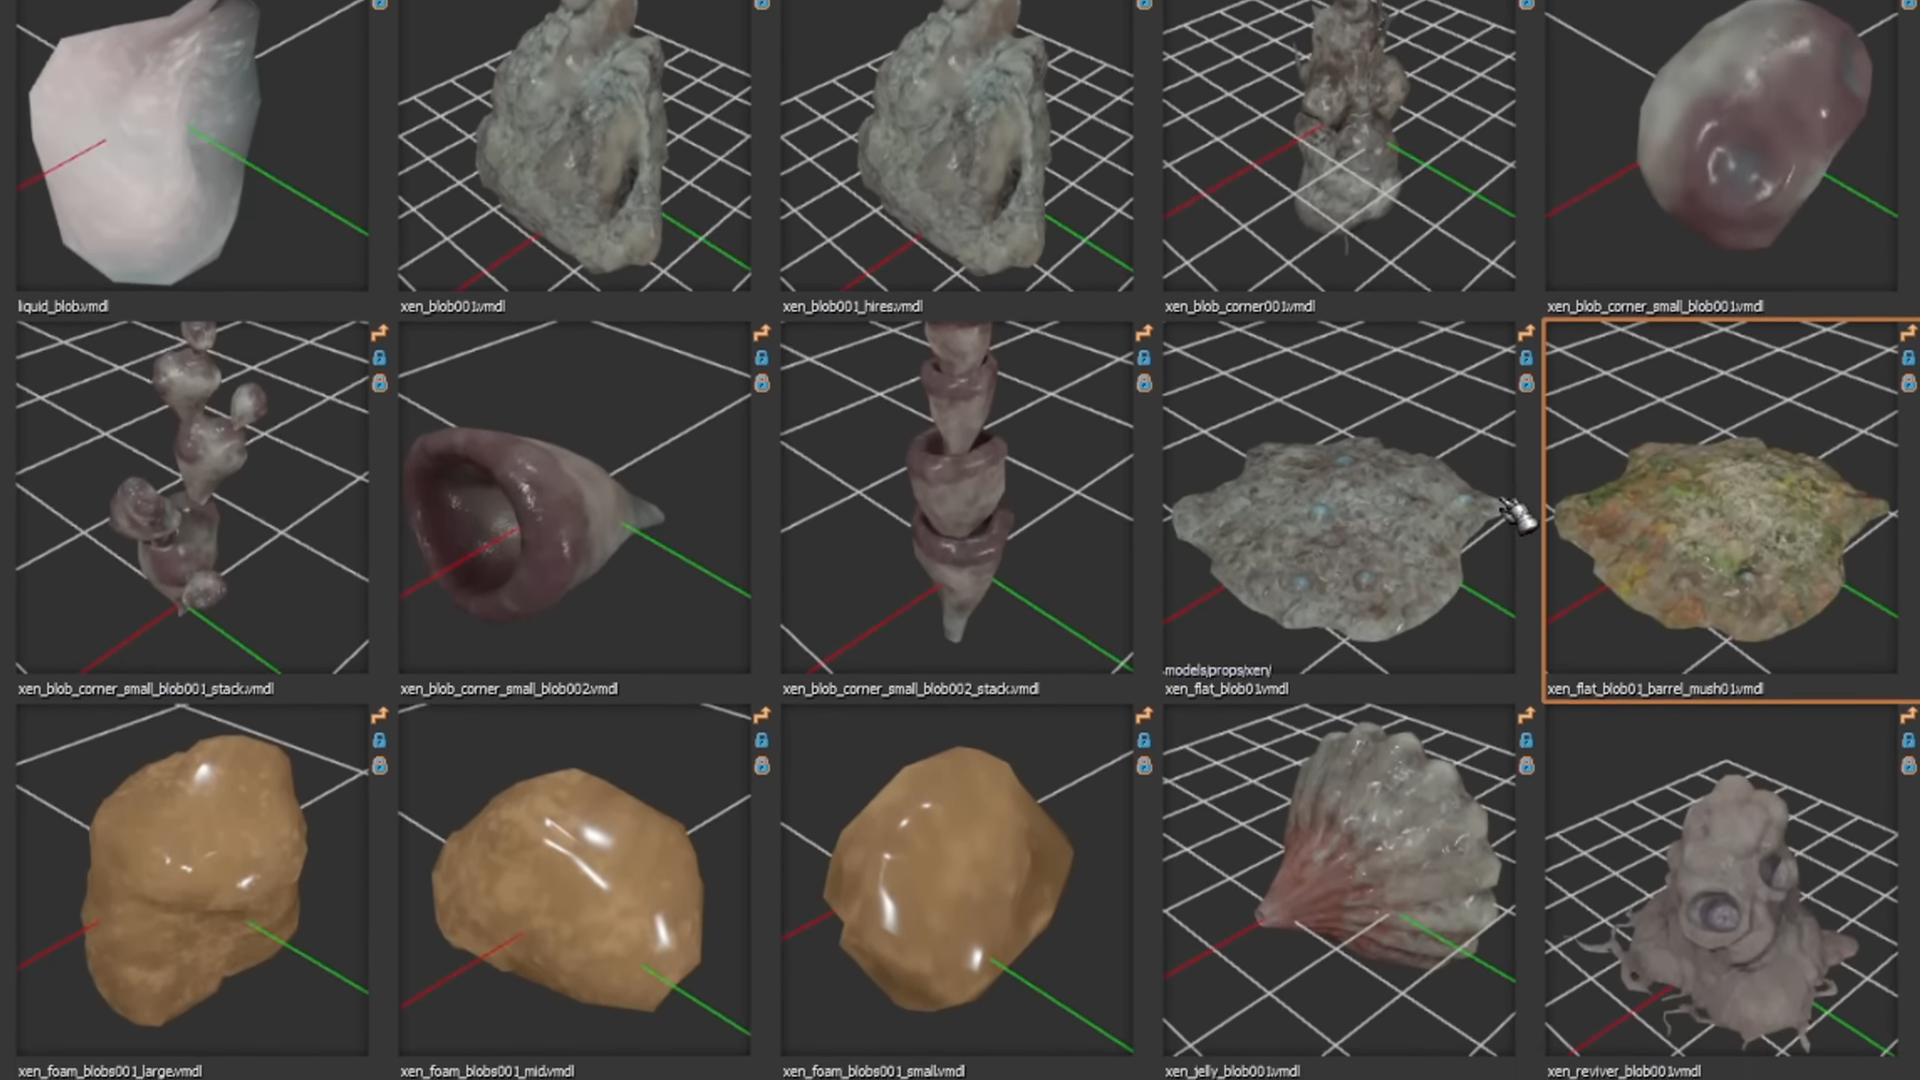Click orange-outlined lock icon beside xen_flat_blob01 thumbnail
This screenshot has height=1080, width=1920.
1526,383
